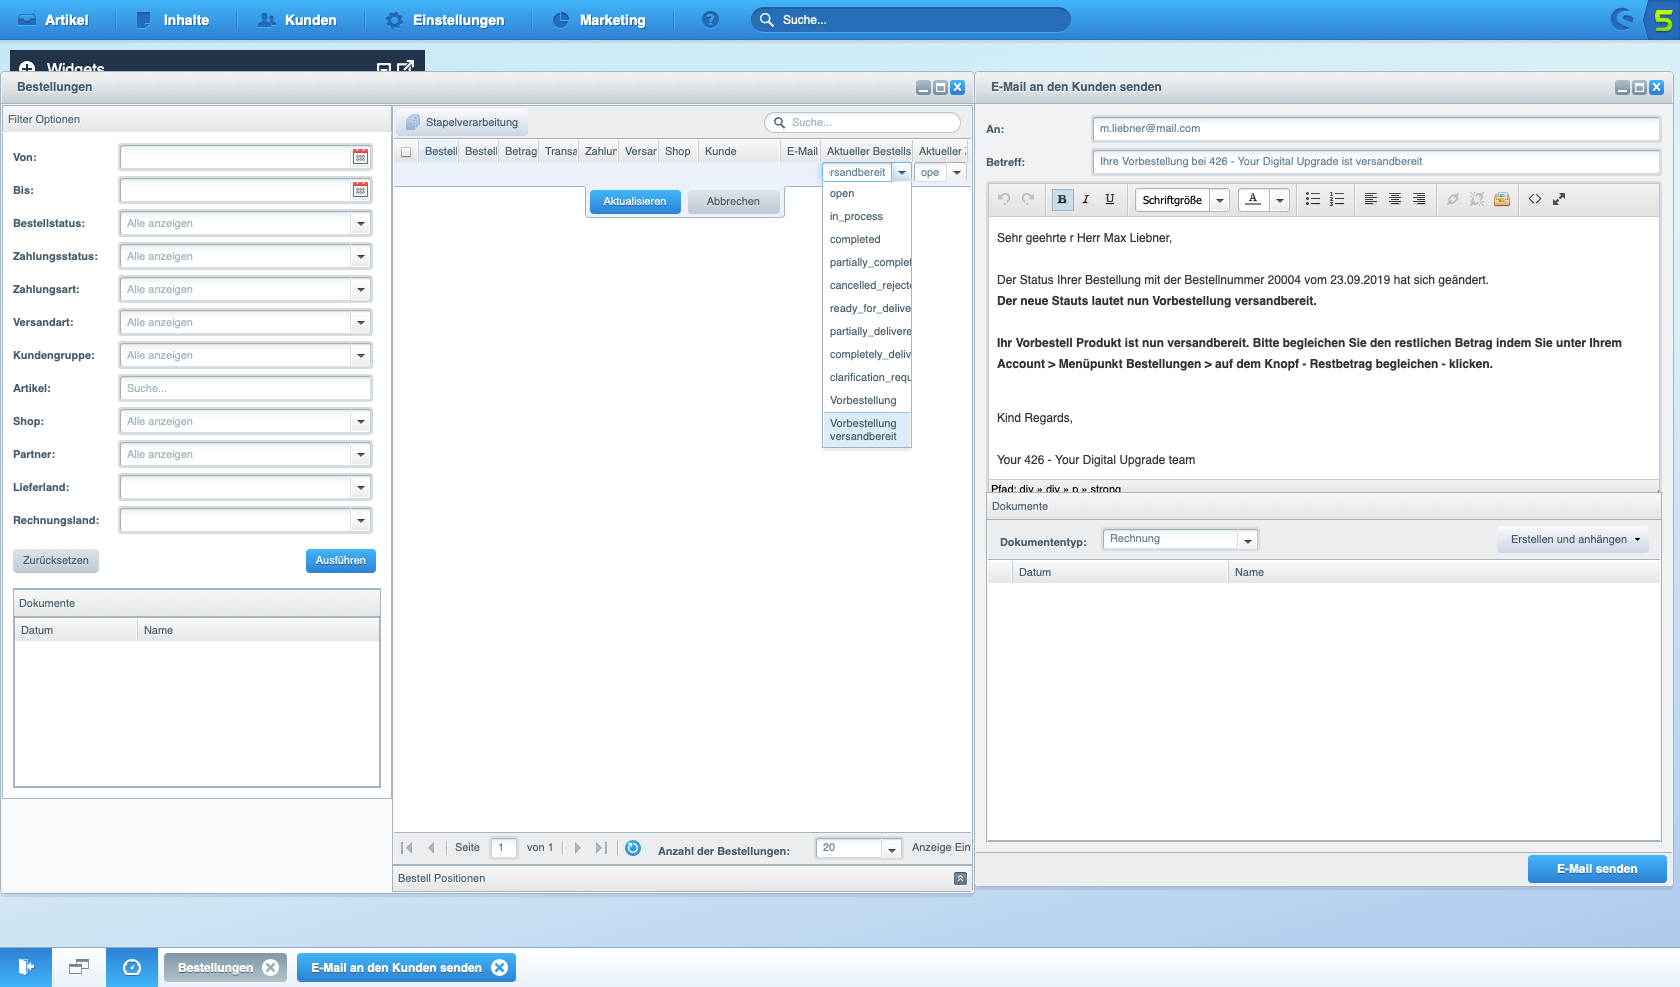The image size is (1680, 987).
Task: Click the An recipient email field
Action: (1376, 128)
